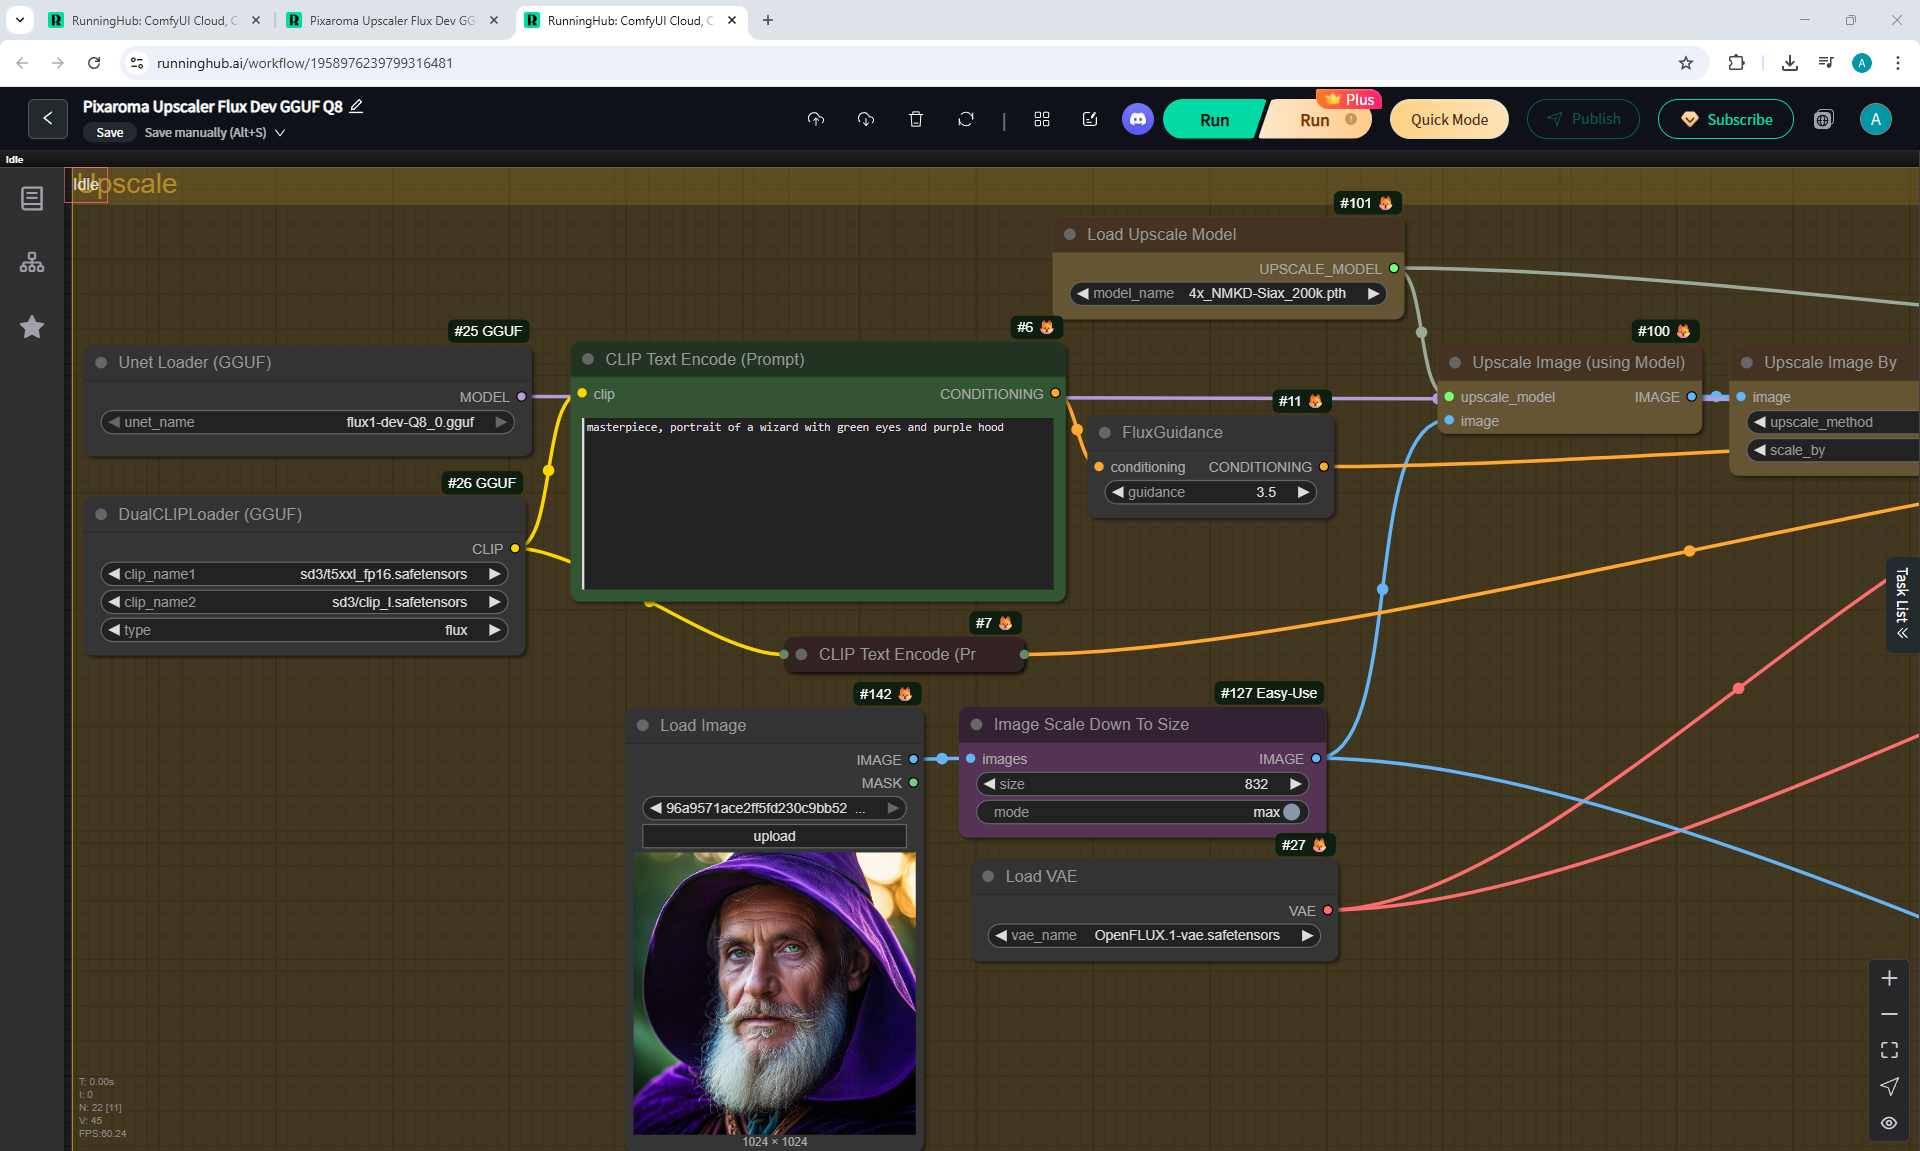1920x1151 pixels.
Task: Switch to the Pixaroma Upscaler browser tab
Action: click(x=391, y=20)
